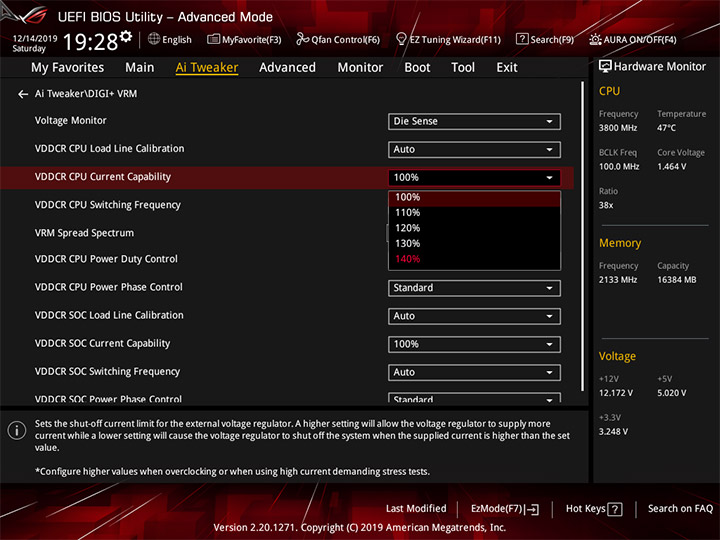The width and height of the screenshot is (720, 540).
Task: Select the Voltage Monitor label
Action: click(x=71, y=121)
